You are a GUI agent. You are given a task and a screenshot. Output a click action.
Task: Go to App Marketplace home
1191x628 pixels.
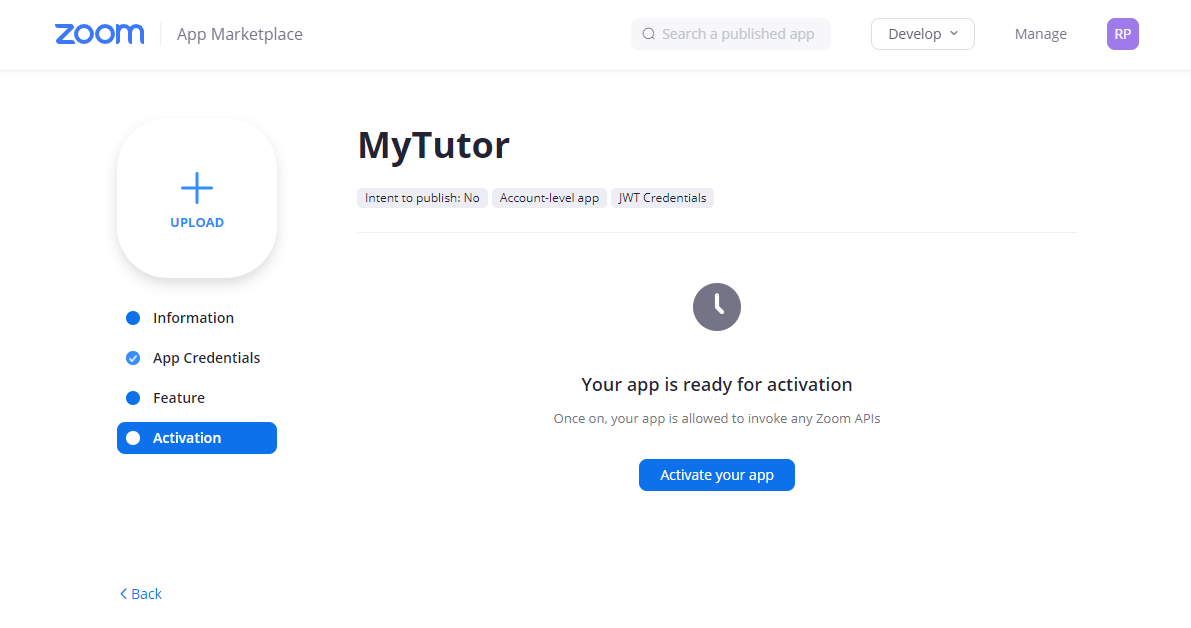[x=239, y=34]
